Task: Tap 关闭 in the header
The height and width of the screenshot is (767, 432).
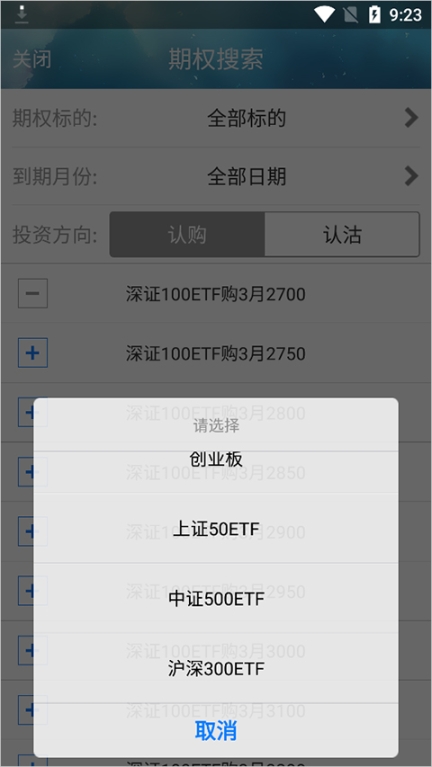Action: click(32, 59)
